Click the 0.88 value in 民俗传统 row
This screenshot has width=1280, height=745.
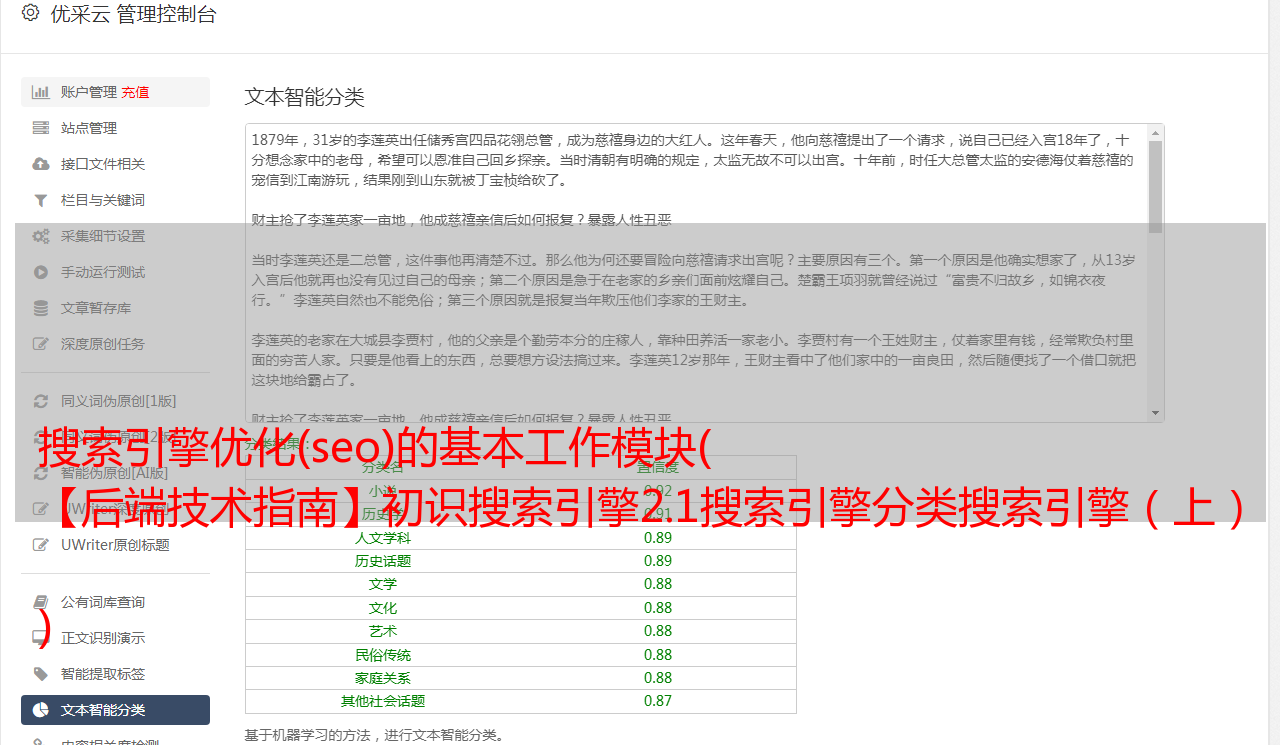pos(658,655)
